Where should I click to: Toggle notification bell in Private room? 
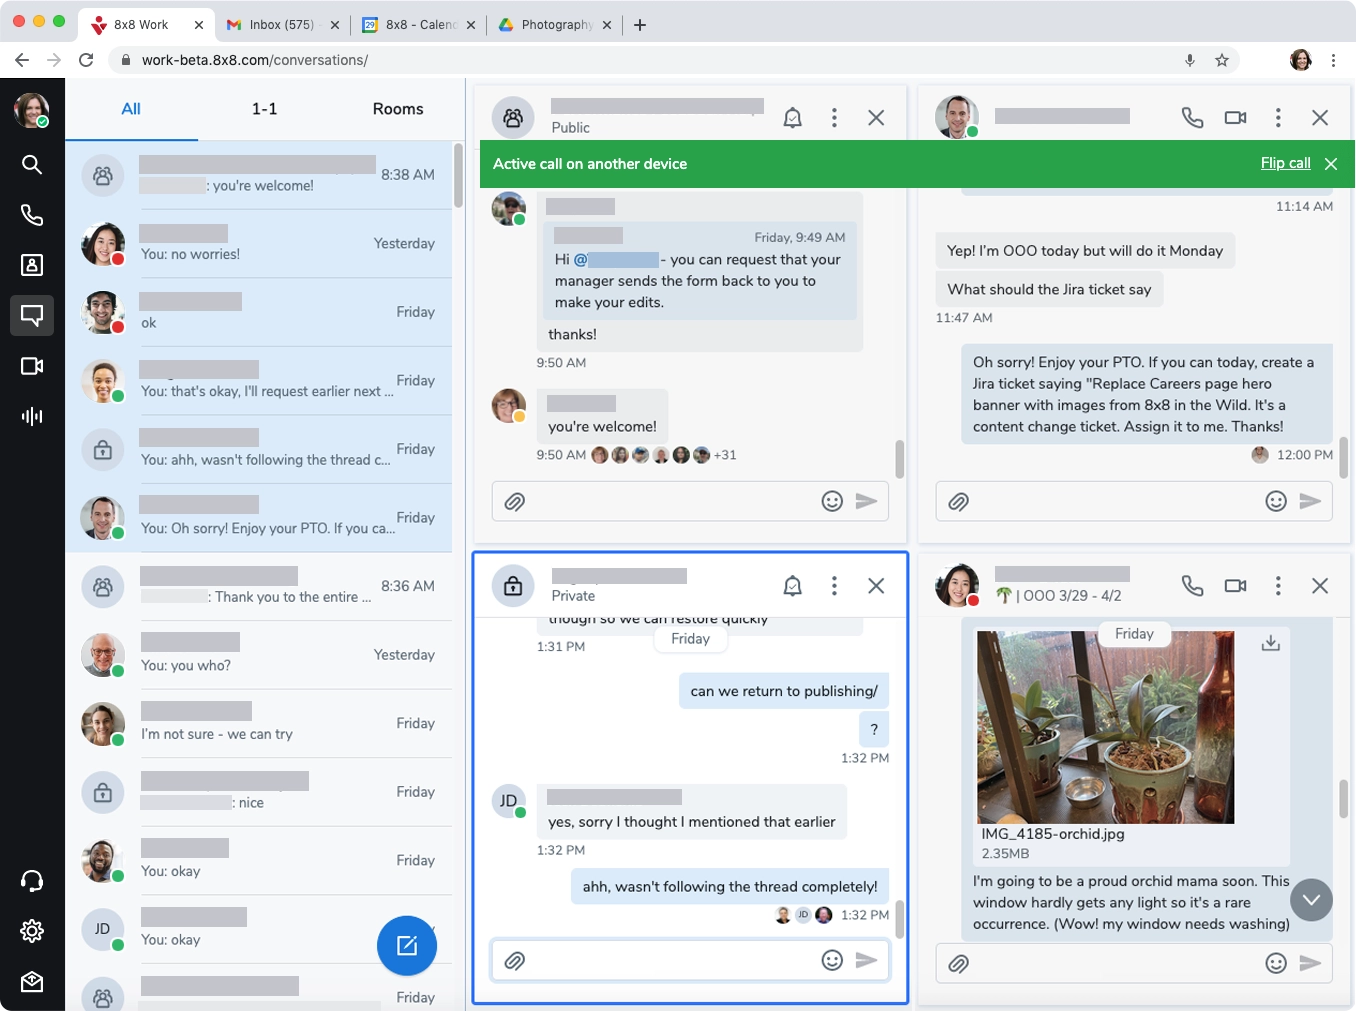click(x=792, y=586)
